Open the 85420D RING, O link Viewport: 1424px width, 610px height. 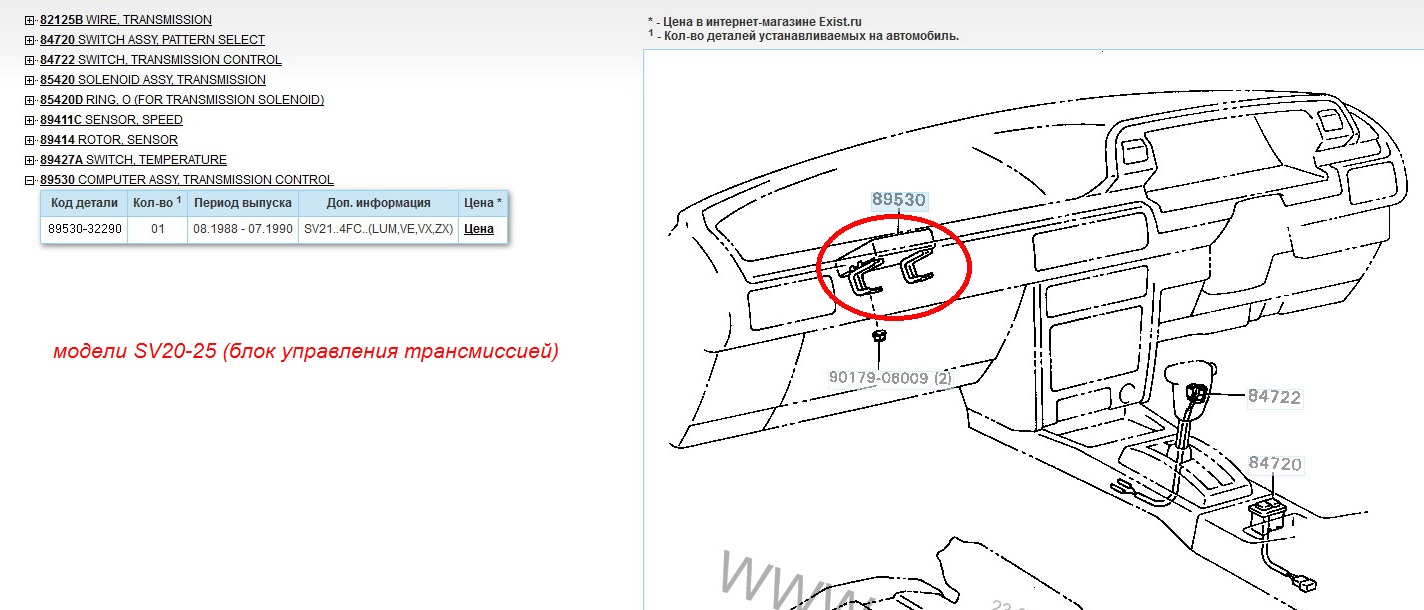181,100
